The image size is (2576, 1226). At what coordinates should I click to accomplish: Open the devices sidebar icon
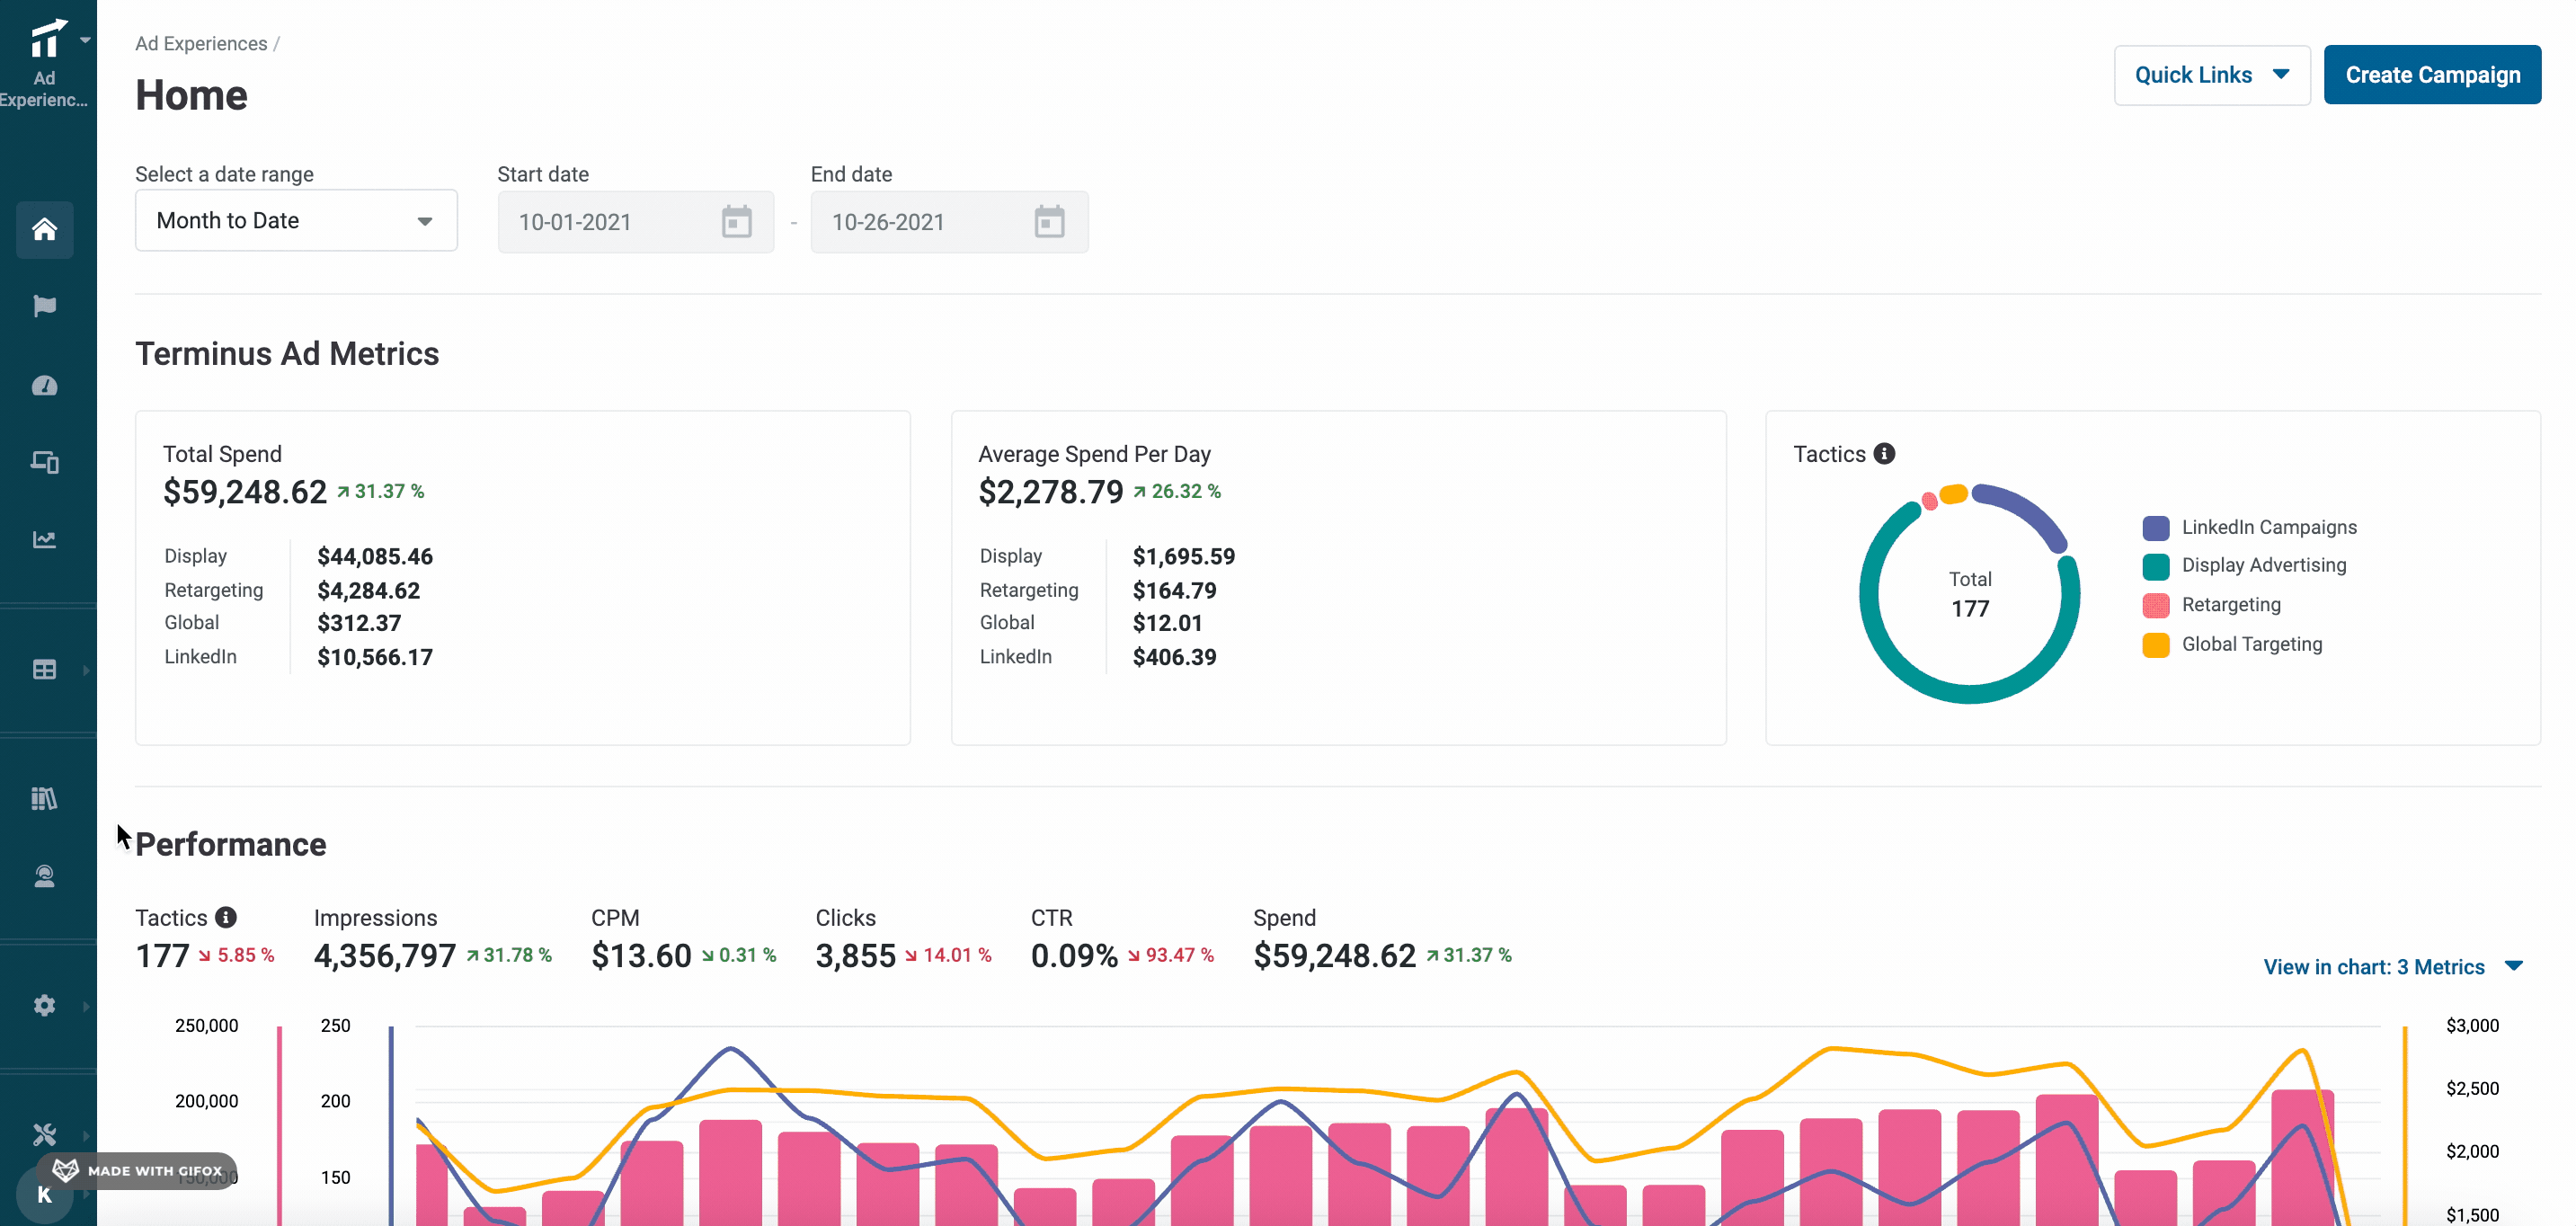(44, 462)
